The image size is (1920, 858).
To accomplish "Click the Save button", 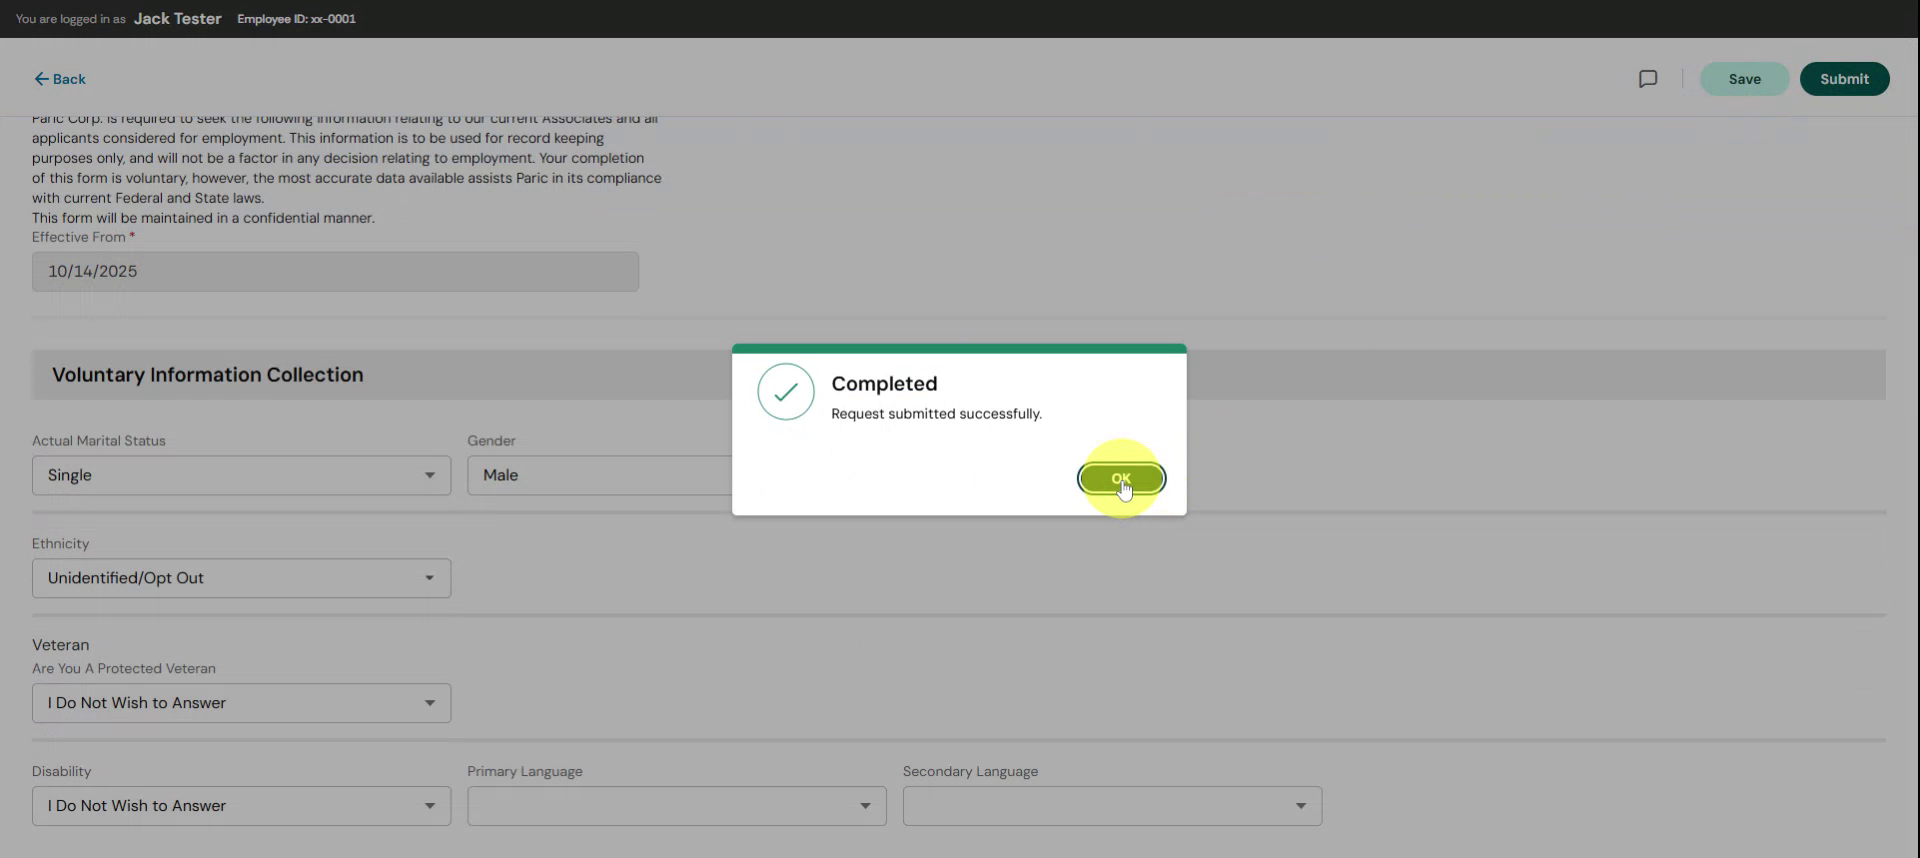I will (x=1744, y=79).
